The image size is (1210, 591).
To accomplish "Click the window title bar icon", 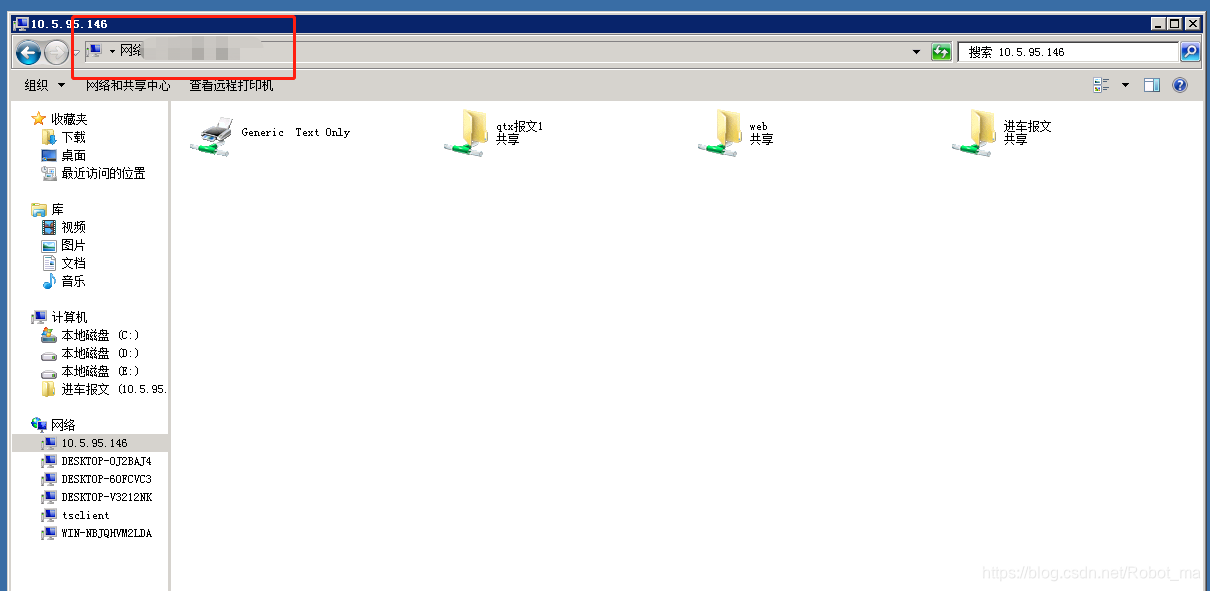I will (x=22, y=23).
